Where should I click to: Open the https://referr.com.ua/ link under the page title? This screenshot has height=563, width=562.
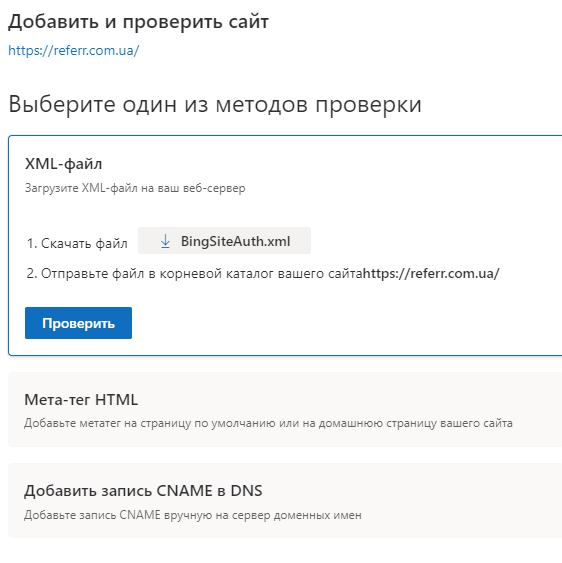coord(74,50)
